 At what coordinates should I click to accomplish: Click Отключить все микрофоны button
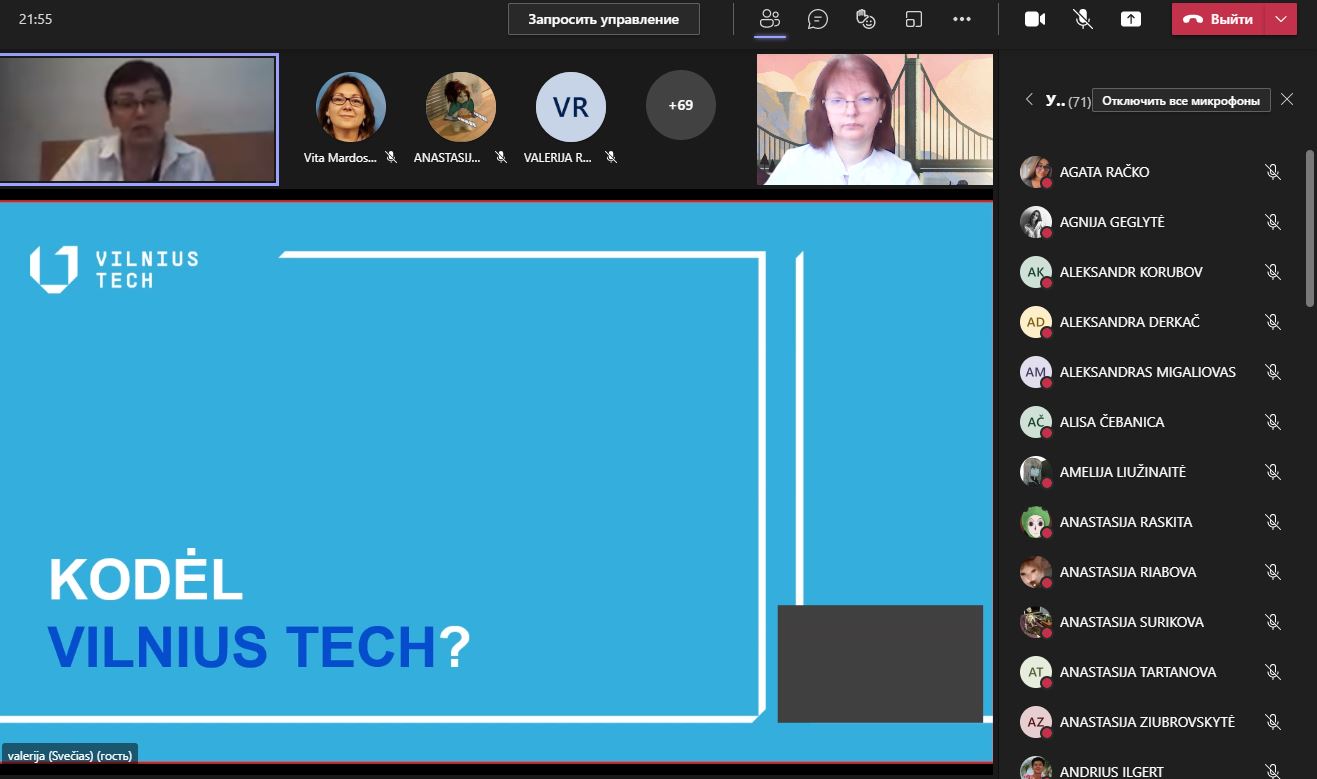coord(1182,100)
